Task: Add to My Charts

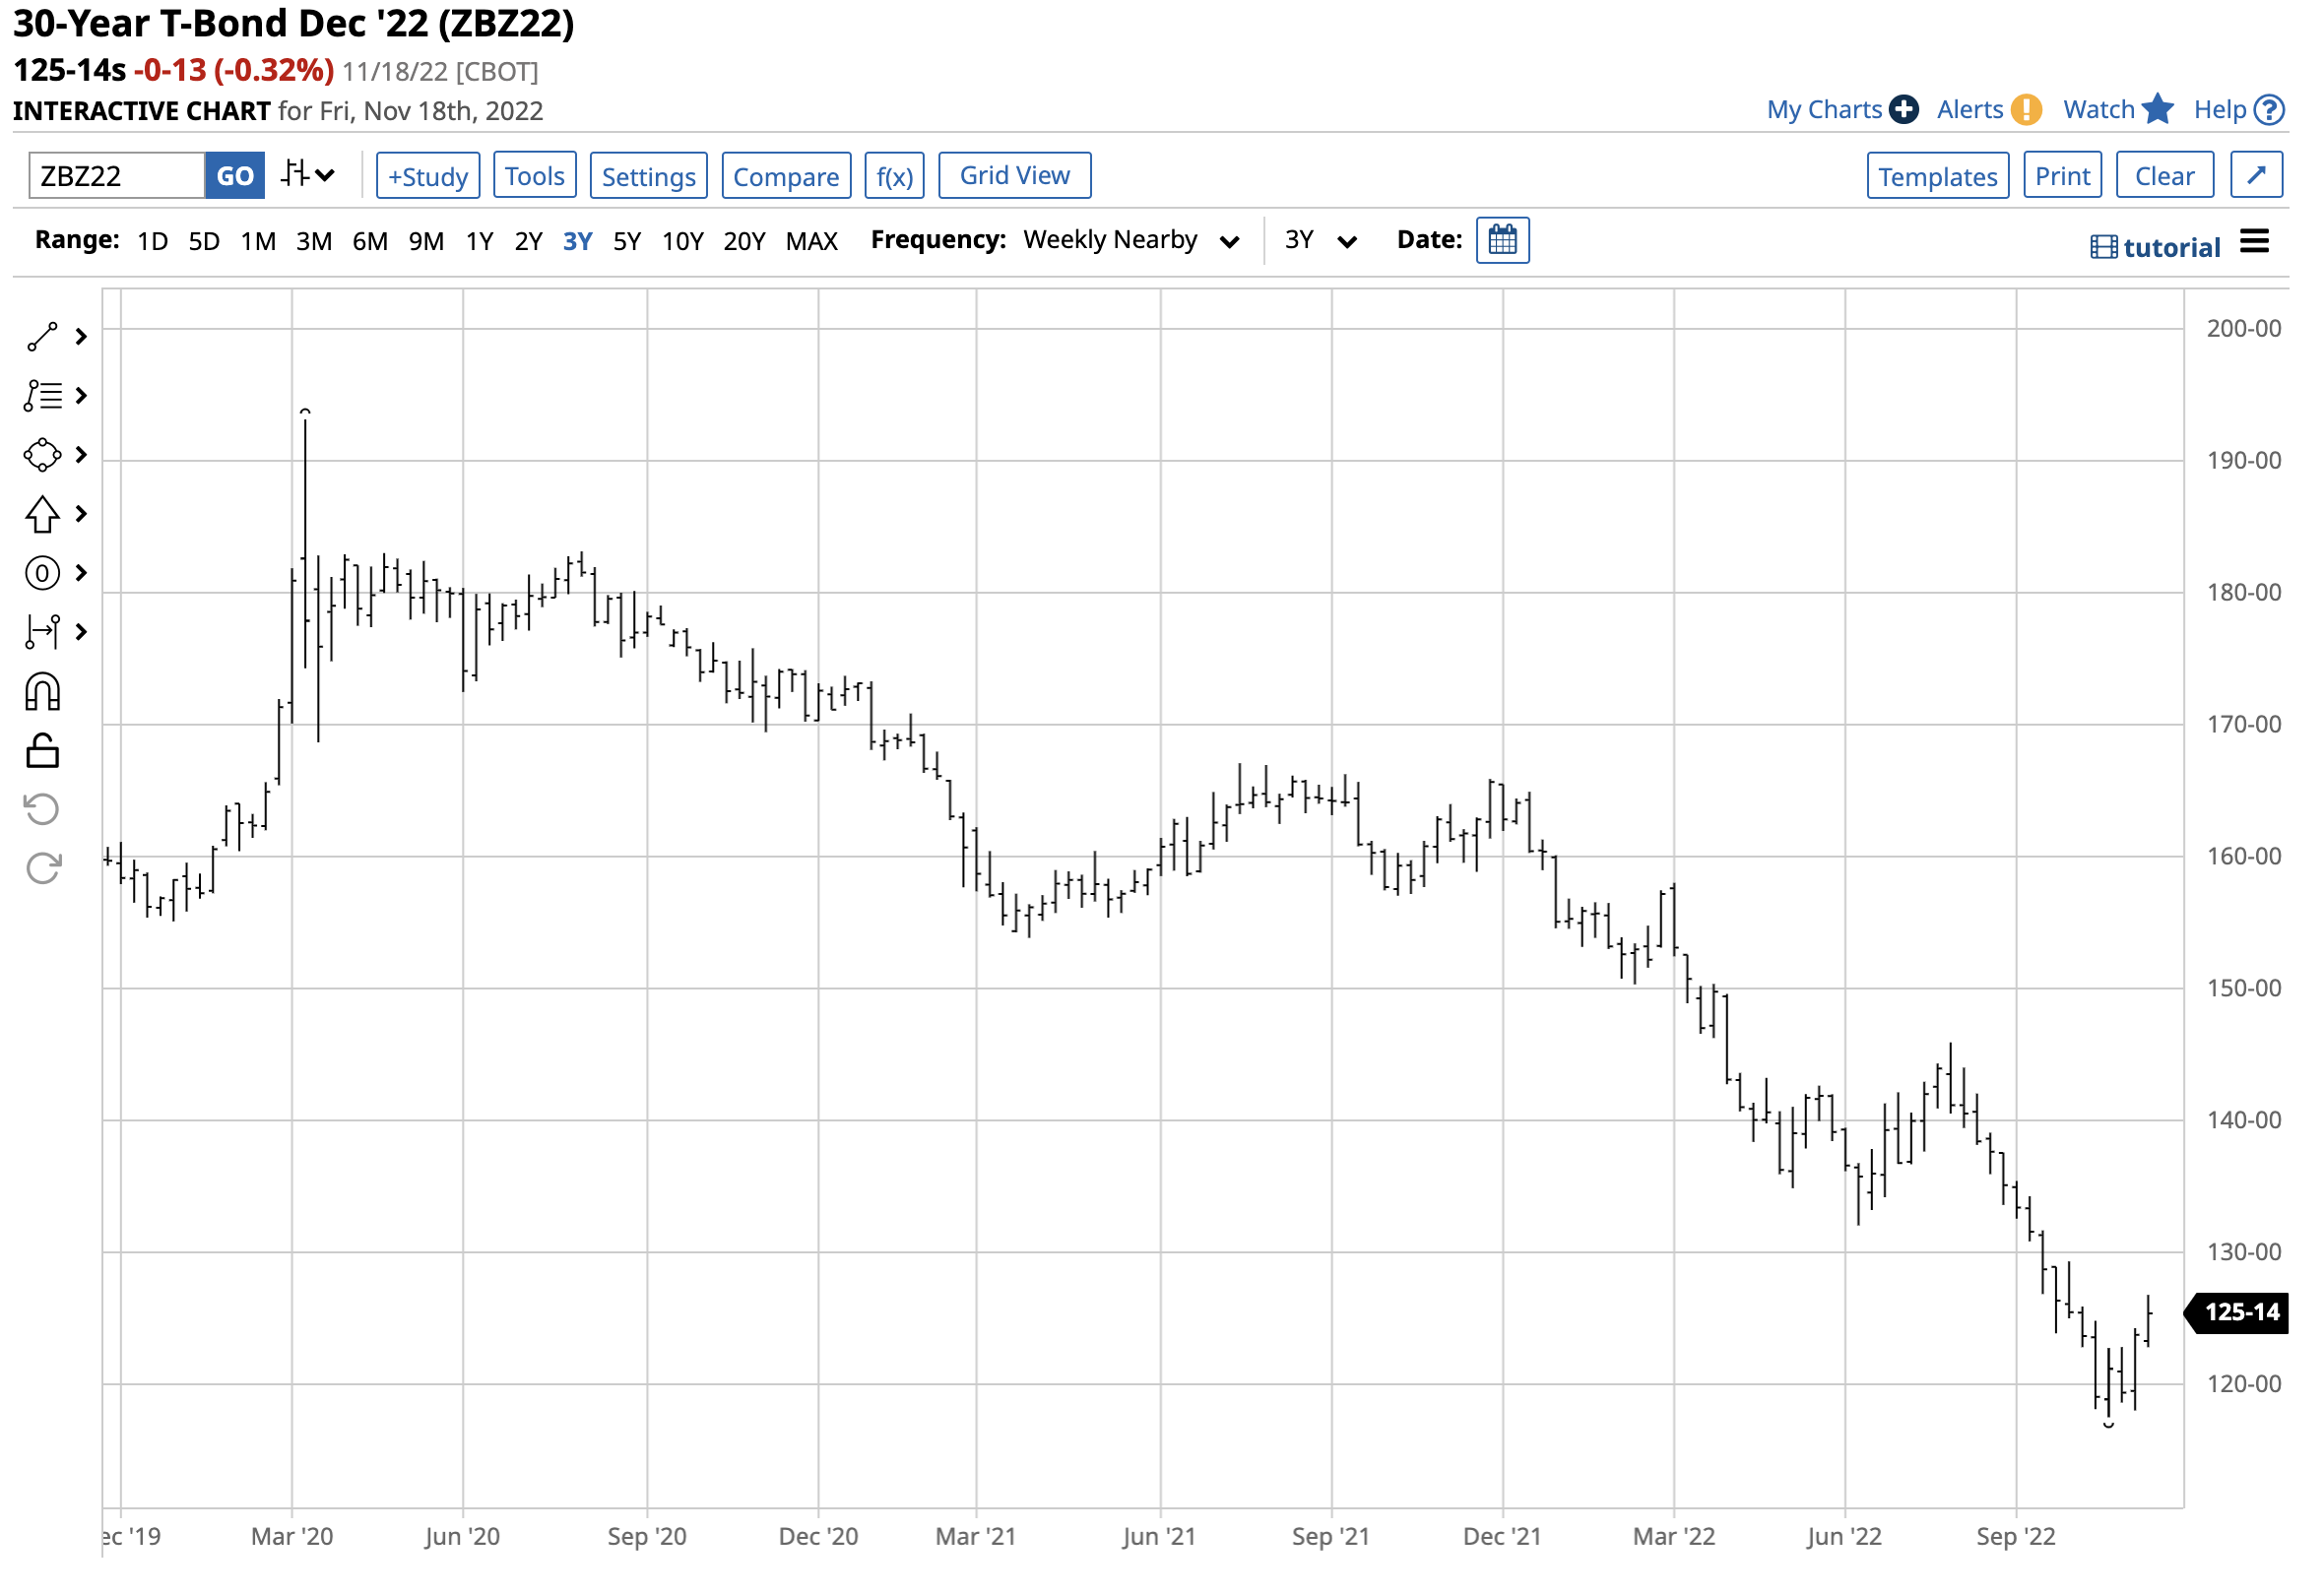Action: tap(1845, 110)
